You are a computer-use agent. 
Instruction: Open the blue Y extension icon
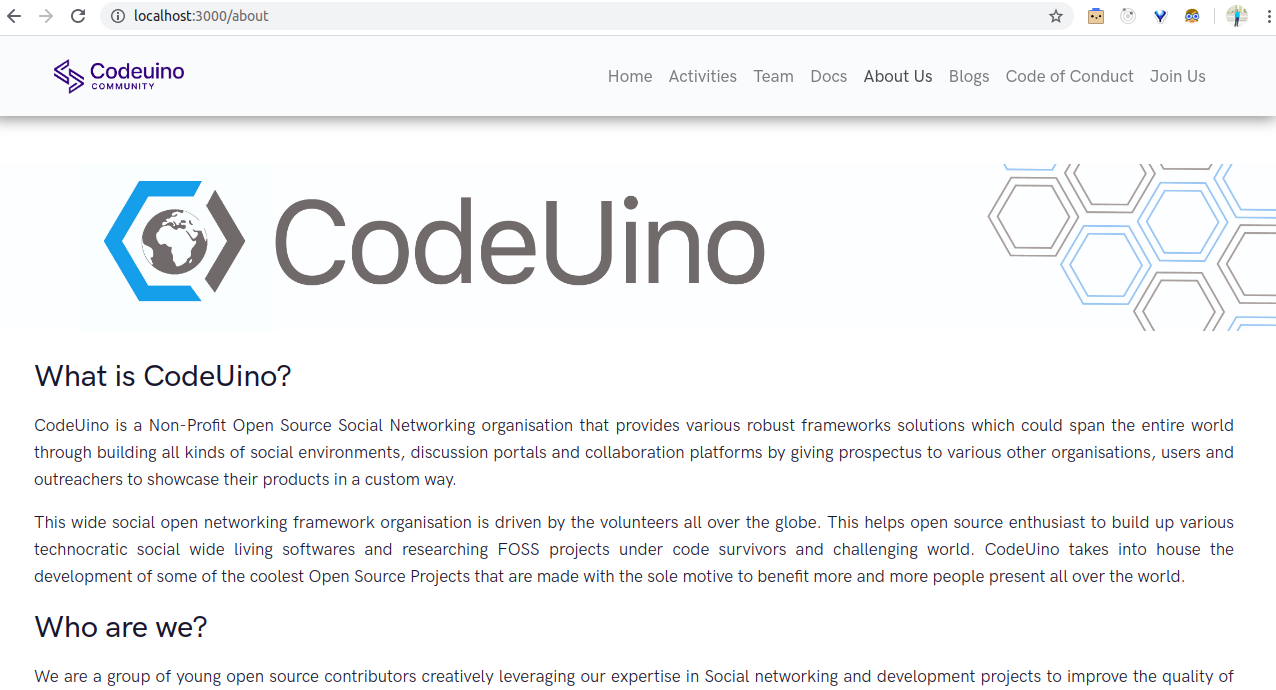click(x=1160, y=16)
